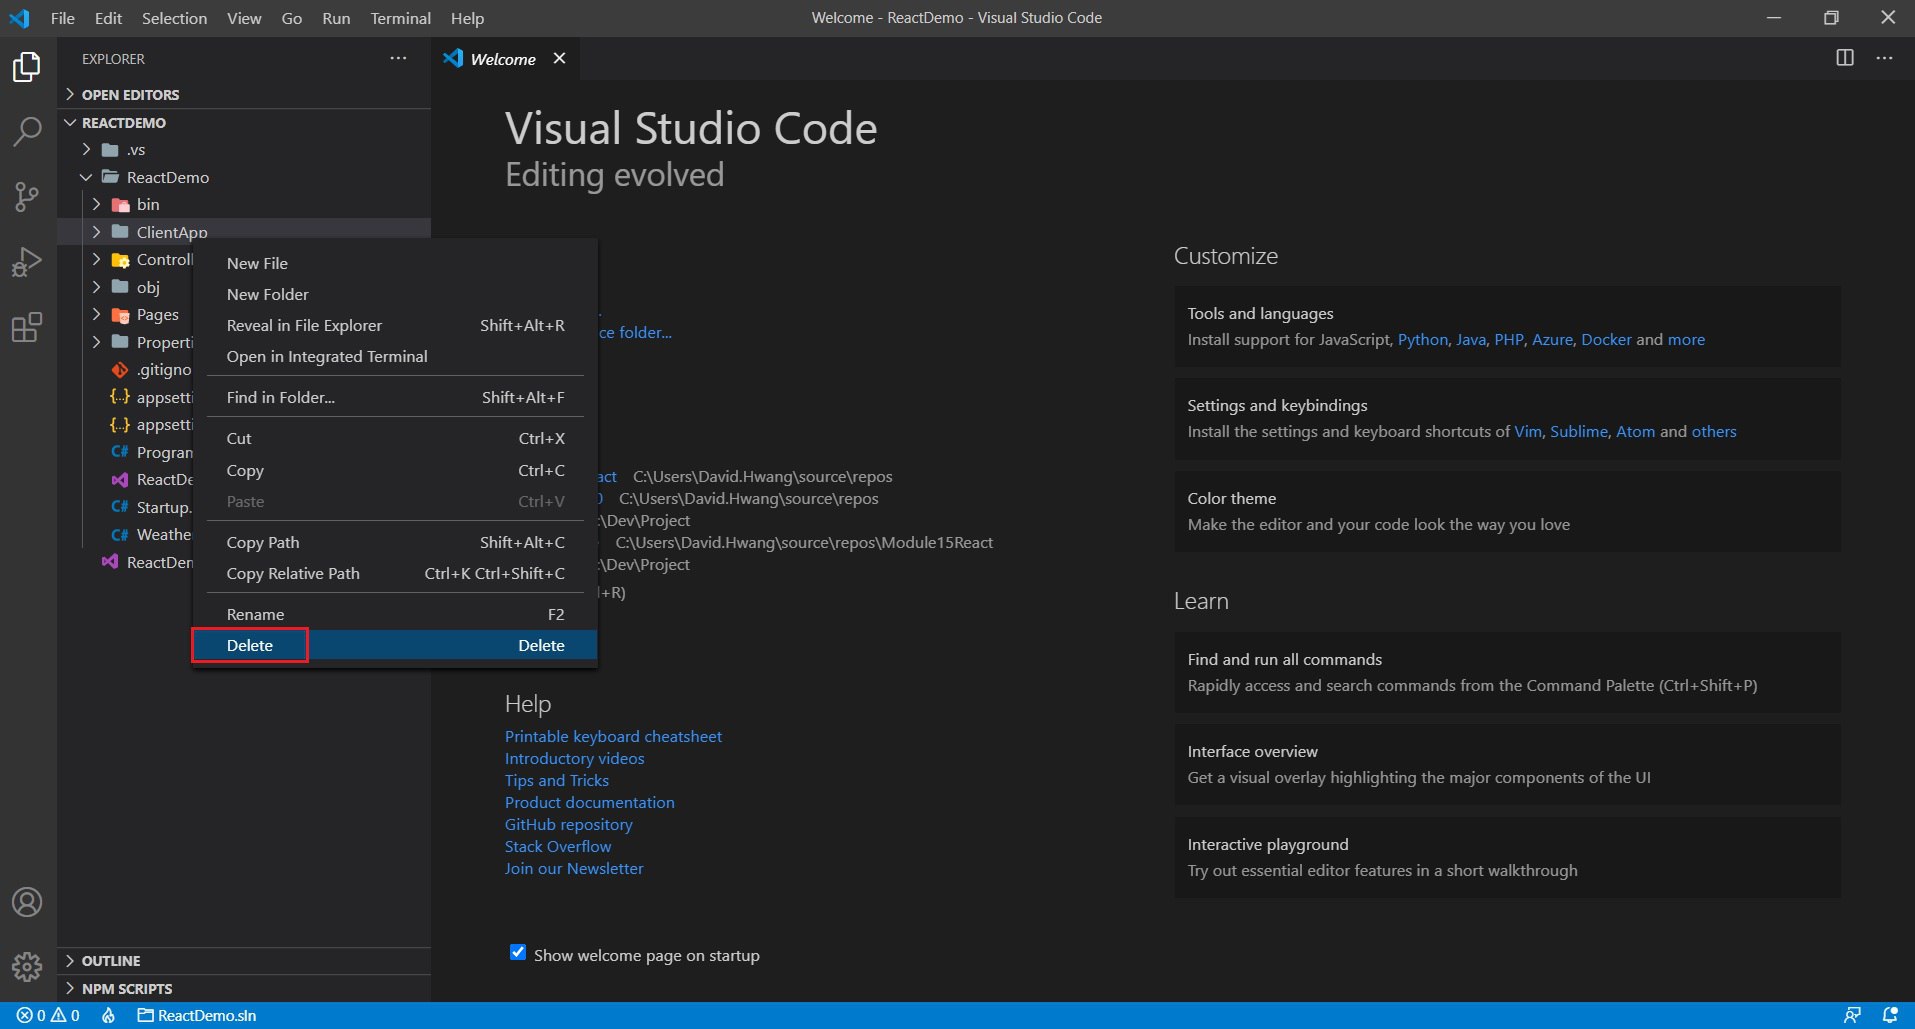Click the flame icon in status bar
The width and height of the screenshot is (1915, 1029).
tap(108, 1015)
